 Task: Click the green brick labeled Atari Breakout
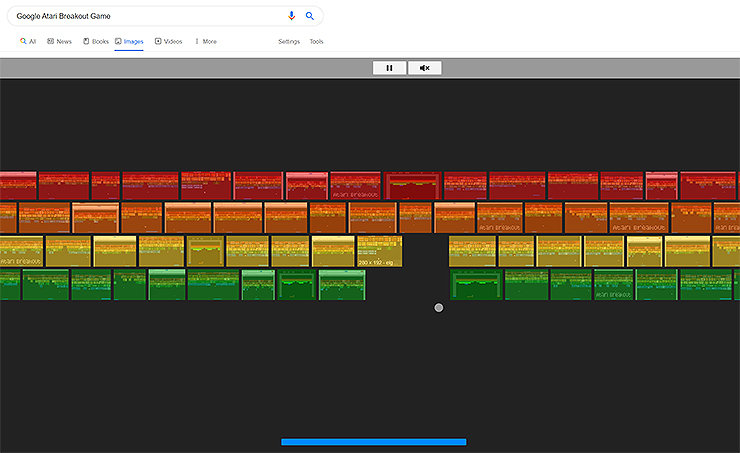tap(614, 285)
